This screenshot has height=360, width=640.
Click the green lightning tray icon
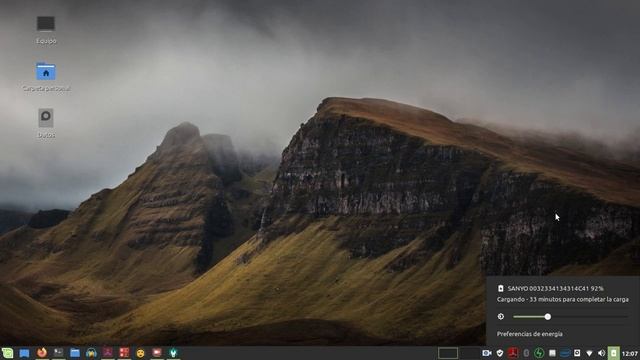click(x=539, y=353)
